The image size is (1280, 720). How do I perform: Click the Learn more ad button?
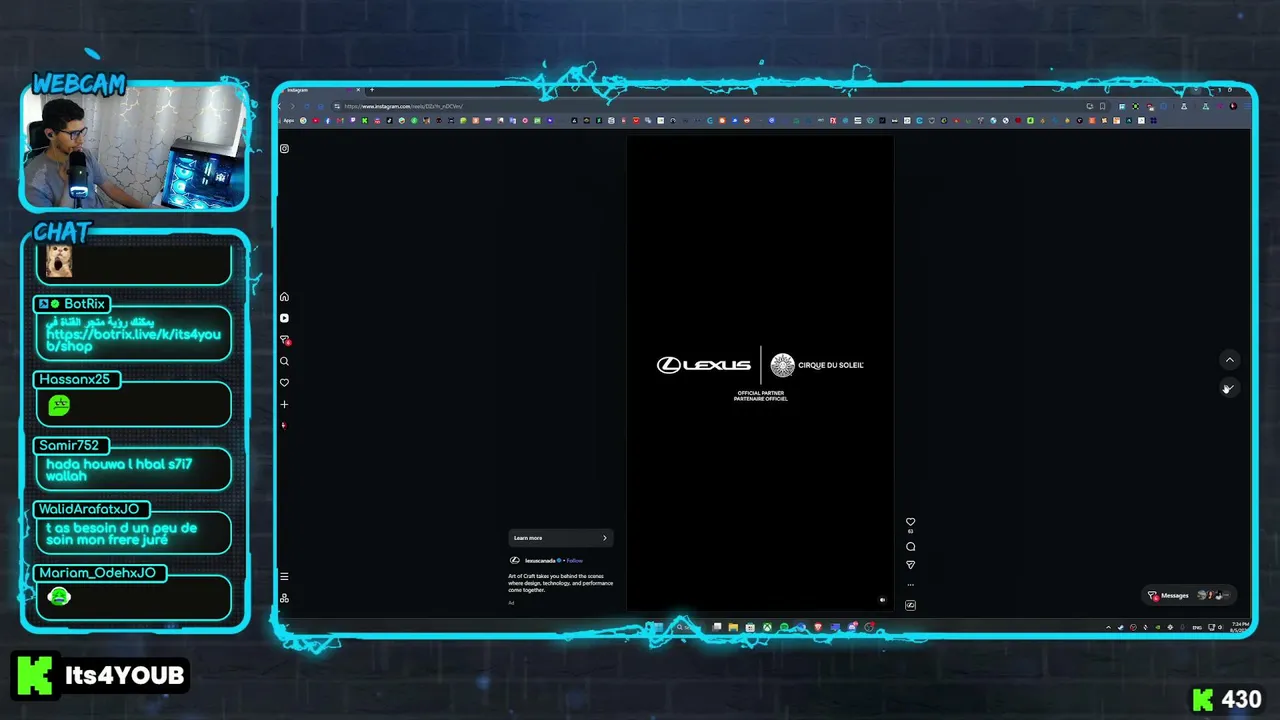tap(560, 538)
